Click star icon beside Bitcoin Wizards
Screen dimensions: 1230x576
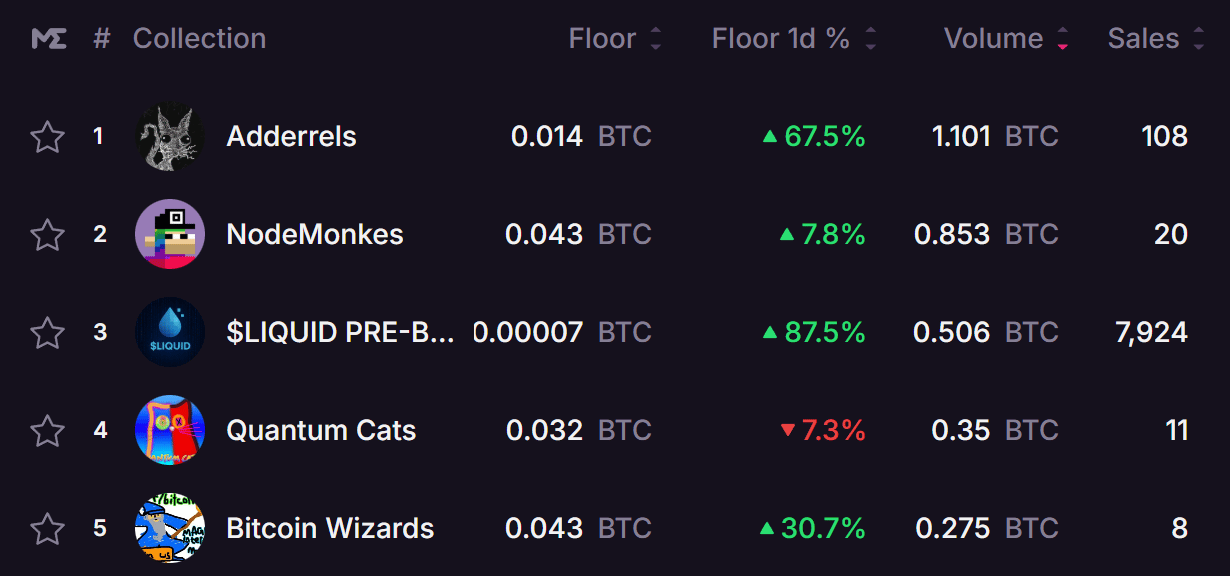point(48,528)
